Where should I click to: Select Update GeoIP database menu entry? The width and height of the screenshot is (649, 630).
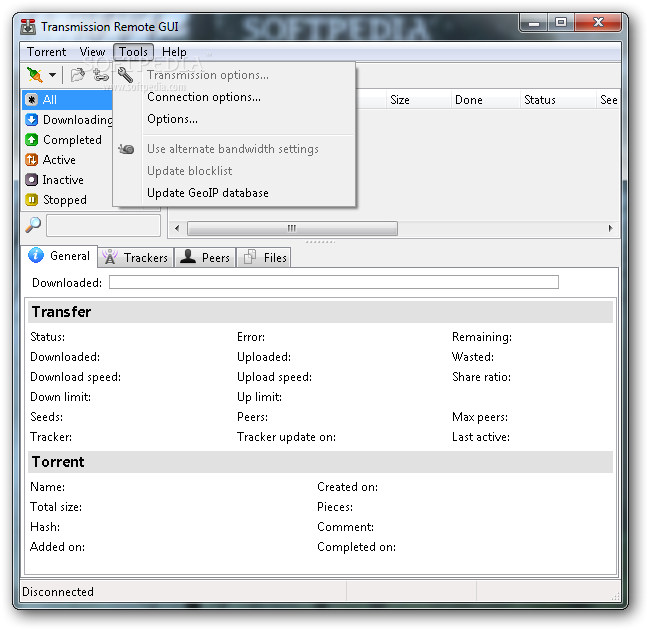click(x=234, y=193)
